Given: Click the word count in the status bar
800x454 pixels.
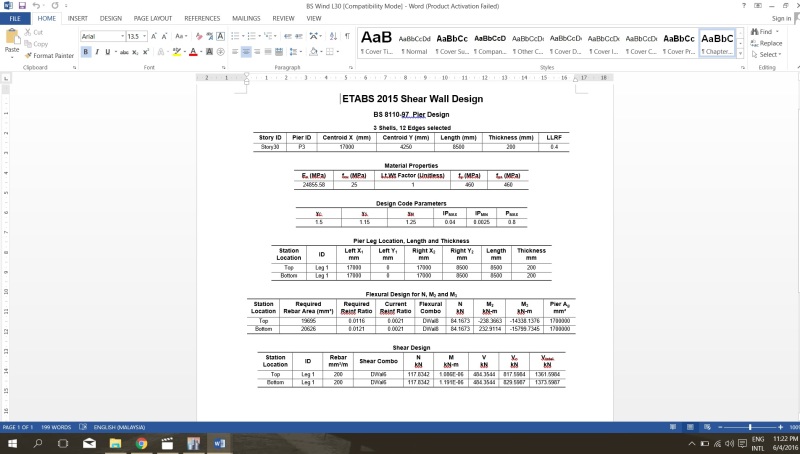Looking at the screenshot, I should tap(56, 427).
